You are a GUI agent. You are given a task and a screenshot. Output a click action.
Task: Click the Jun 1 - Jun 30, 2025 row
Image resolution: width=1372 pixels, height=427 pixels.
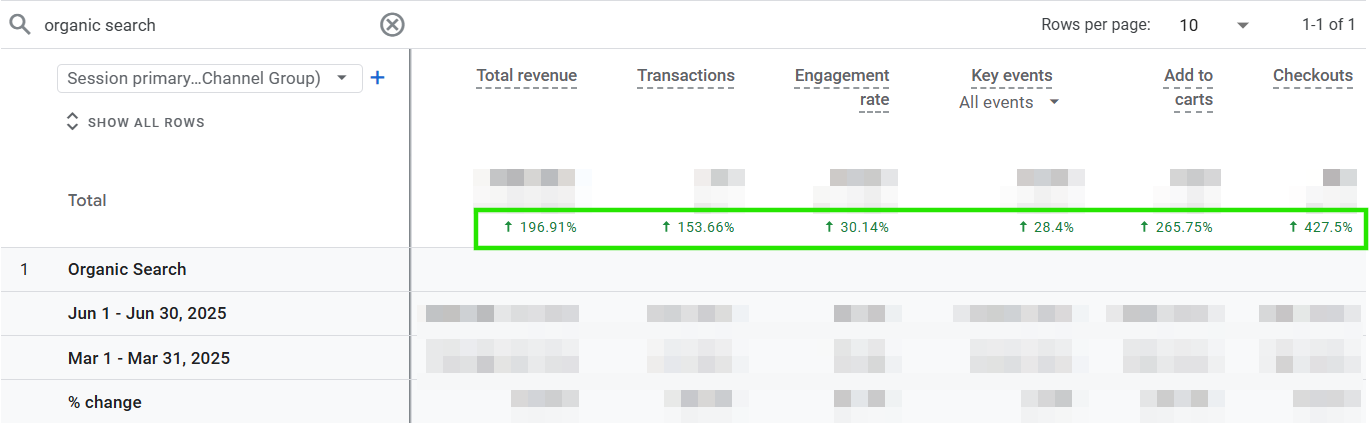[147, 313]
